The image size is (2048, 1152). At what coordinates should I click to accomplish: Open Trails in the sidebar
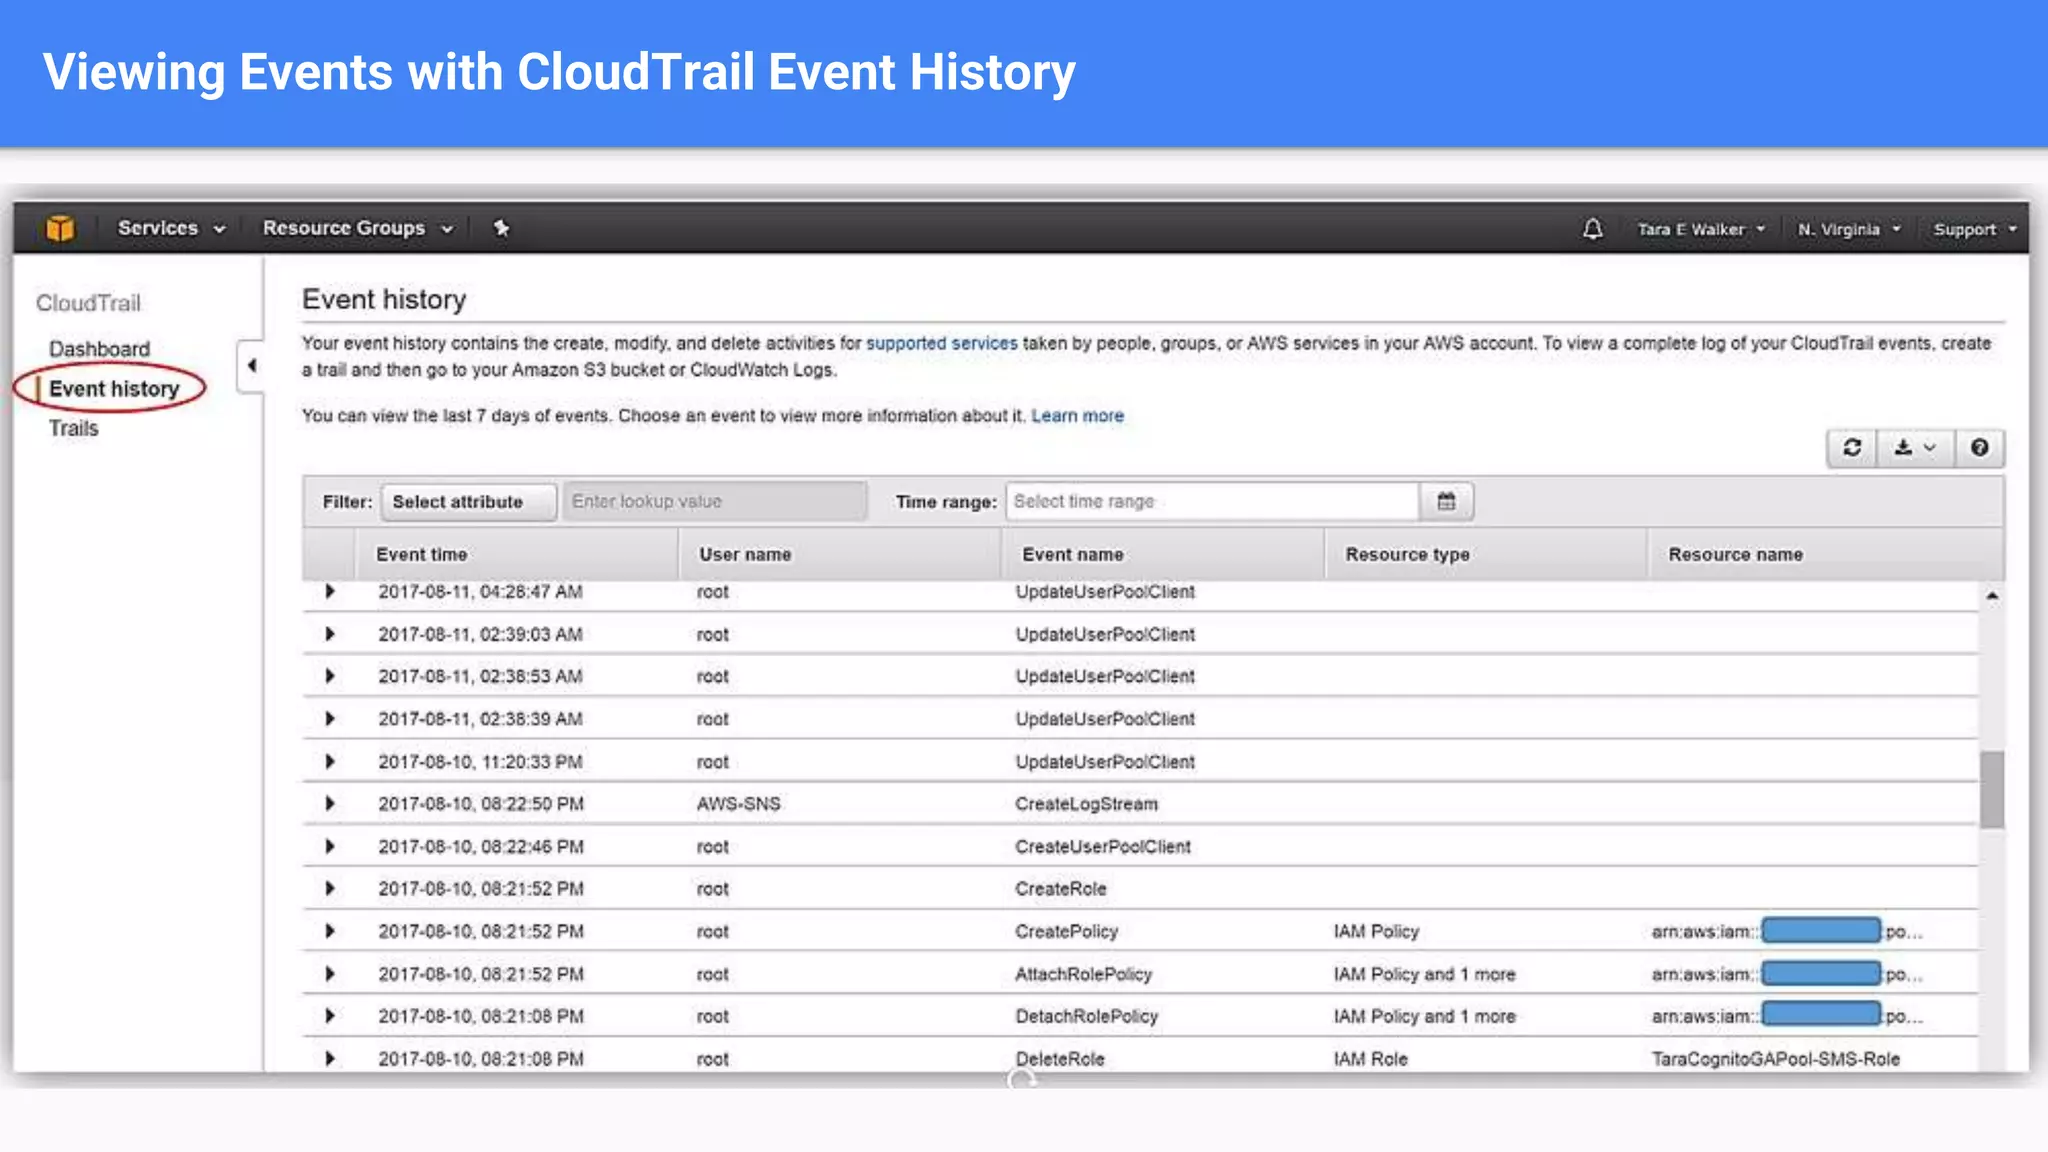74,428
